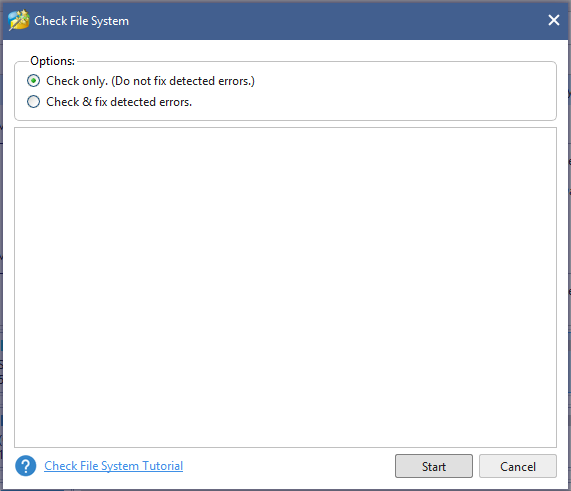Click the "Check File System" title bar text

click(82, 21)
